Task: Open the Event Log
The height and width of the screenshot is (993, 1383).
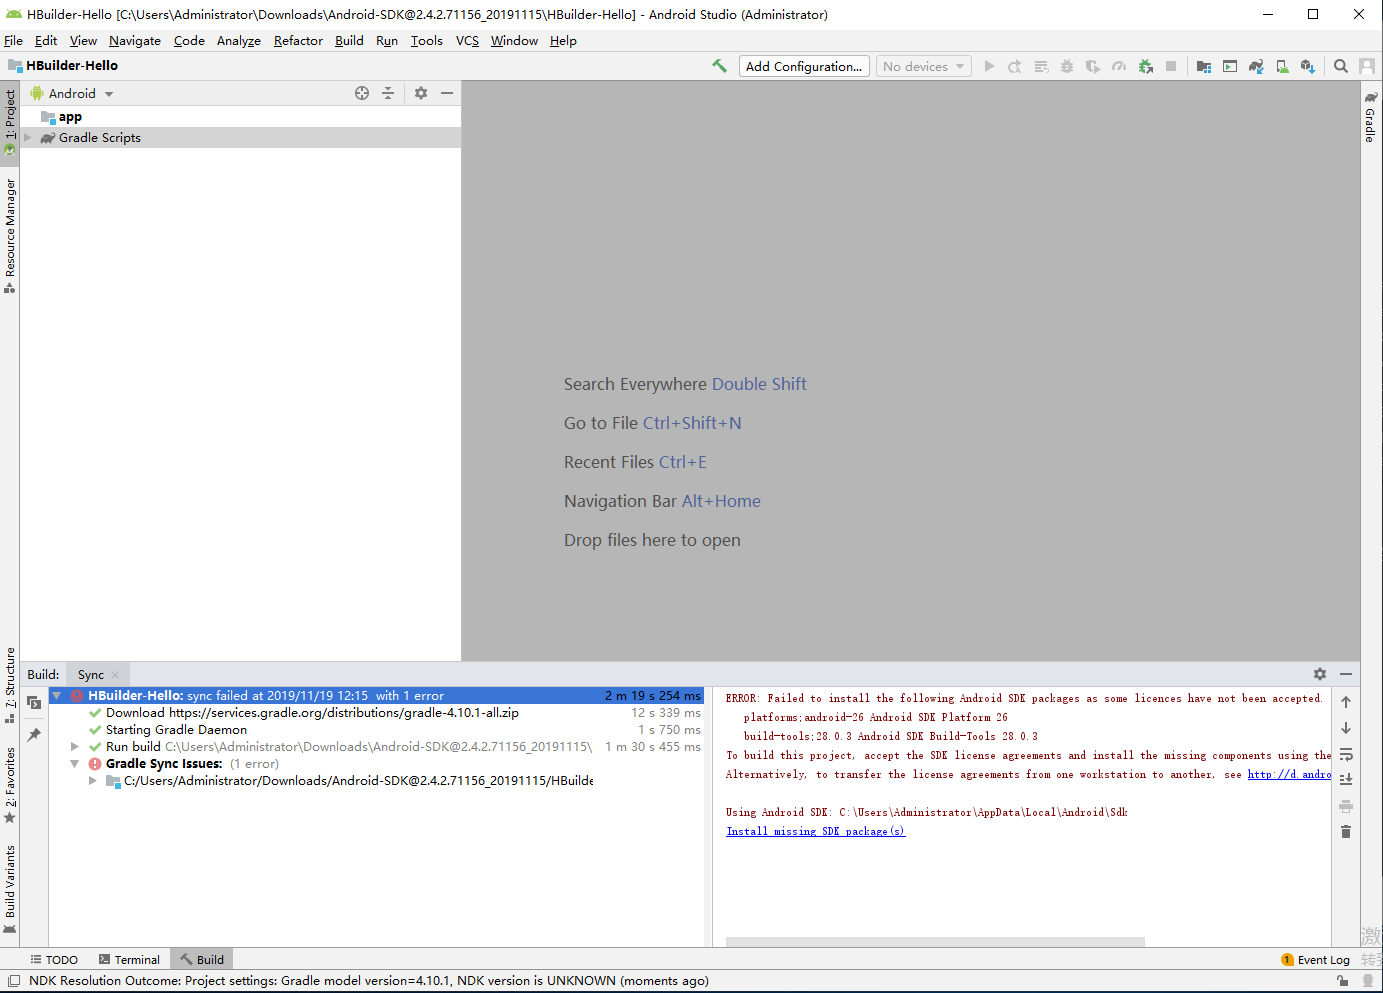Action: (1315, 960)
